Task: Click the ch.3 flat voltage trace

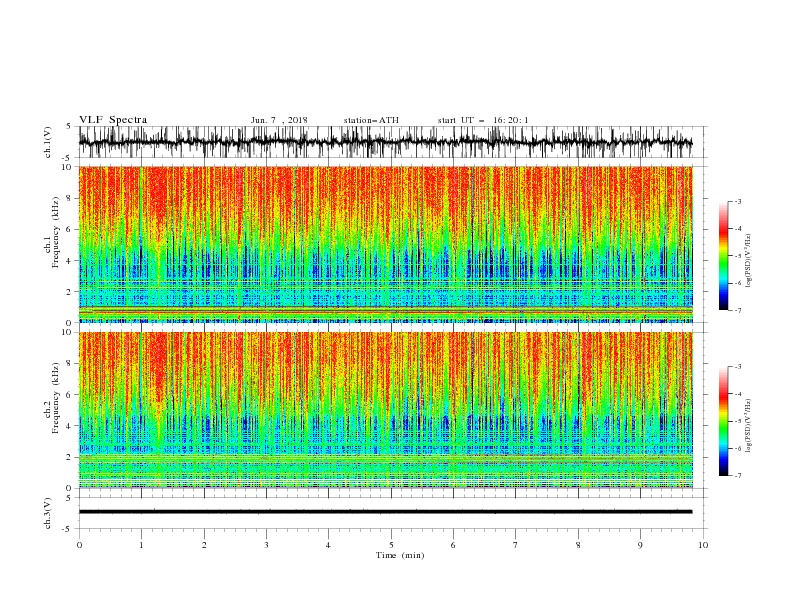Action: click(x=385, y=512)
